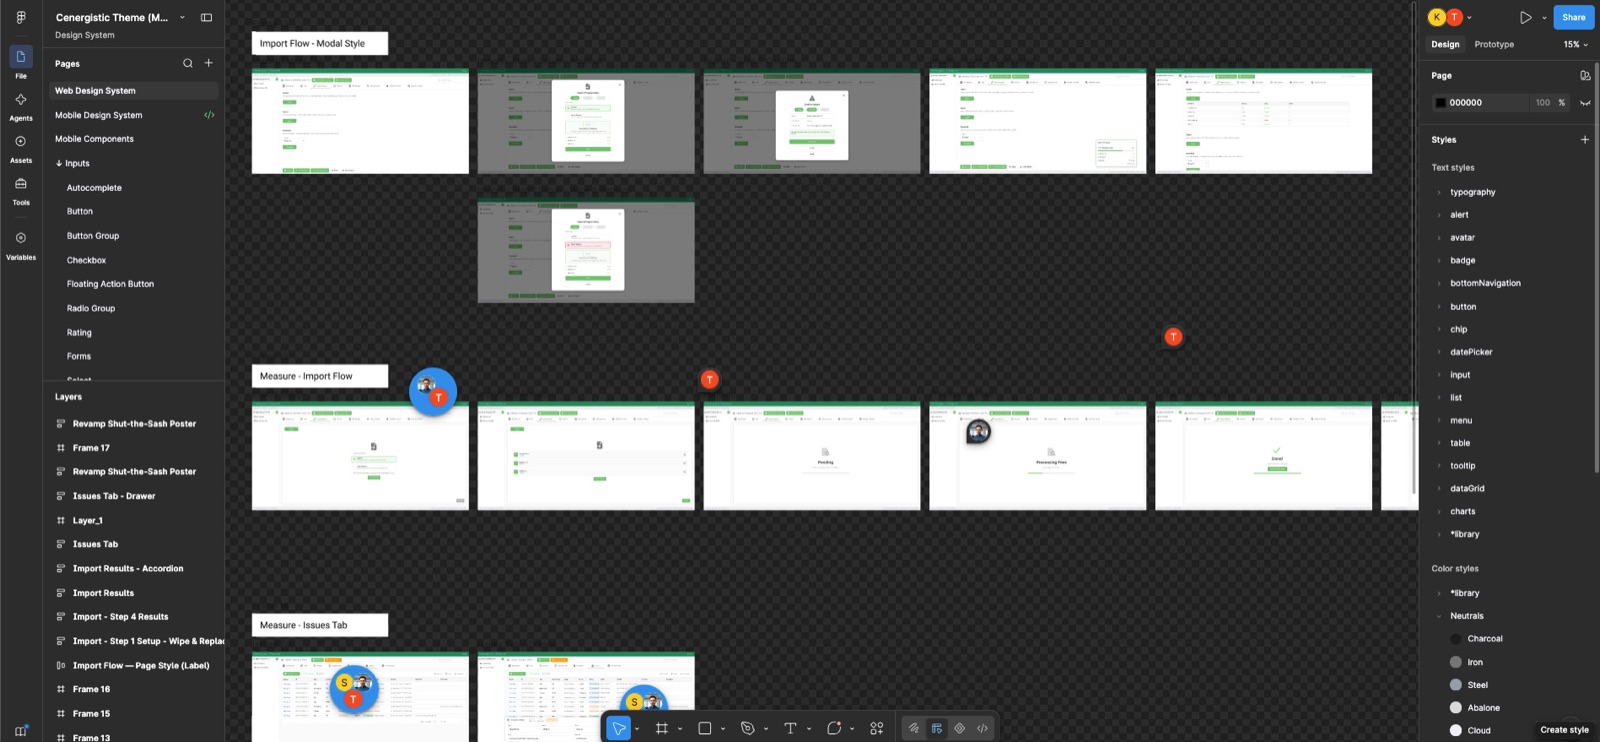The width and height of the screenshot is (1600, 742).
Task: Open the Text tool options chevron
Action: coord(809,728)
